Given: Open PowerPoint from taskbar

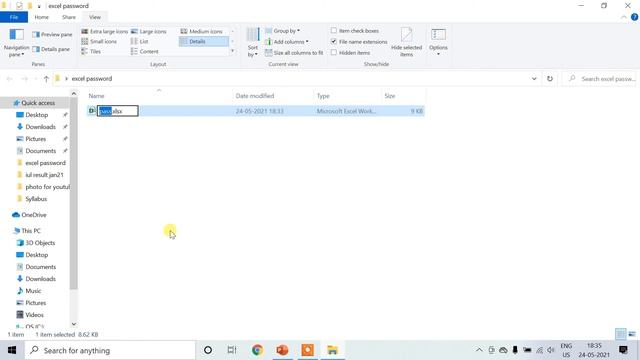Looking at the screenshot, I should [282, 350].
